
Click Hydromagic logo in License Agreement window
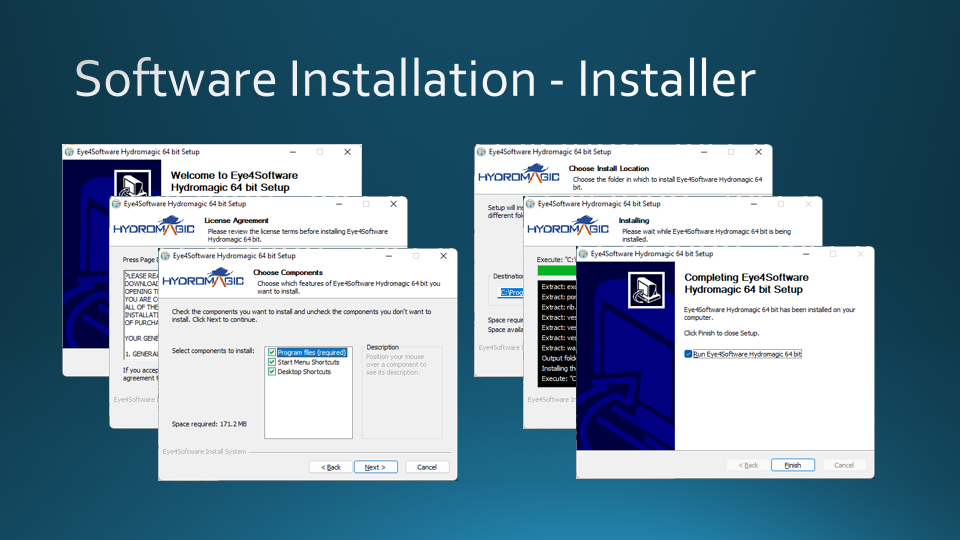pos(154,227)
